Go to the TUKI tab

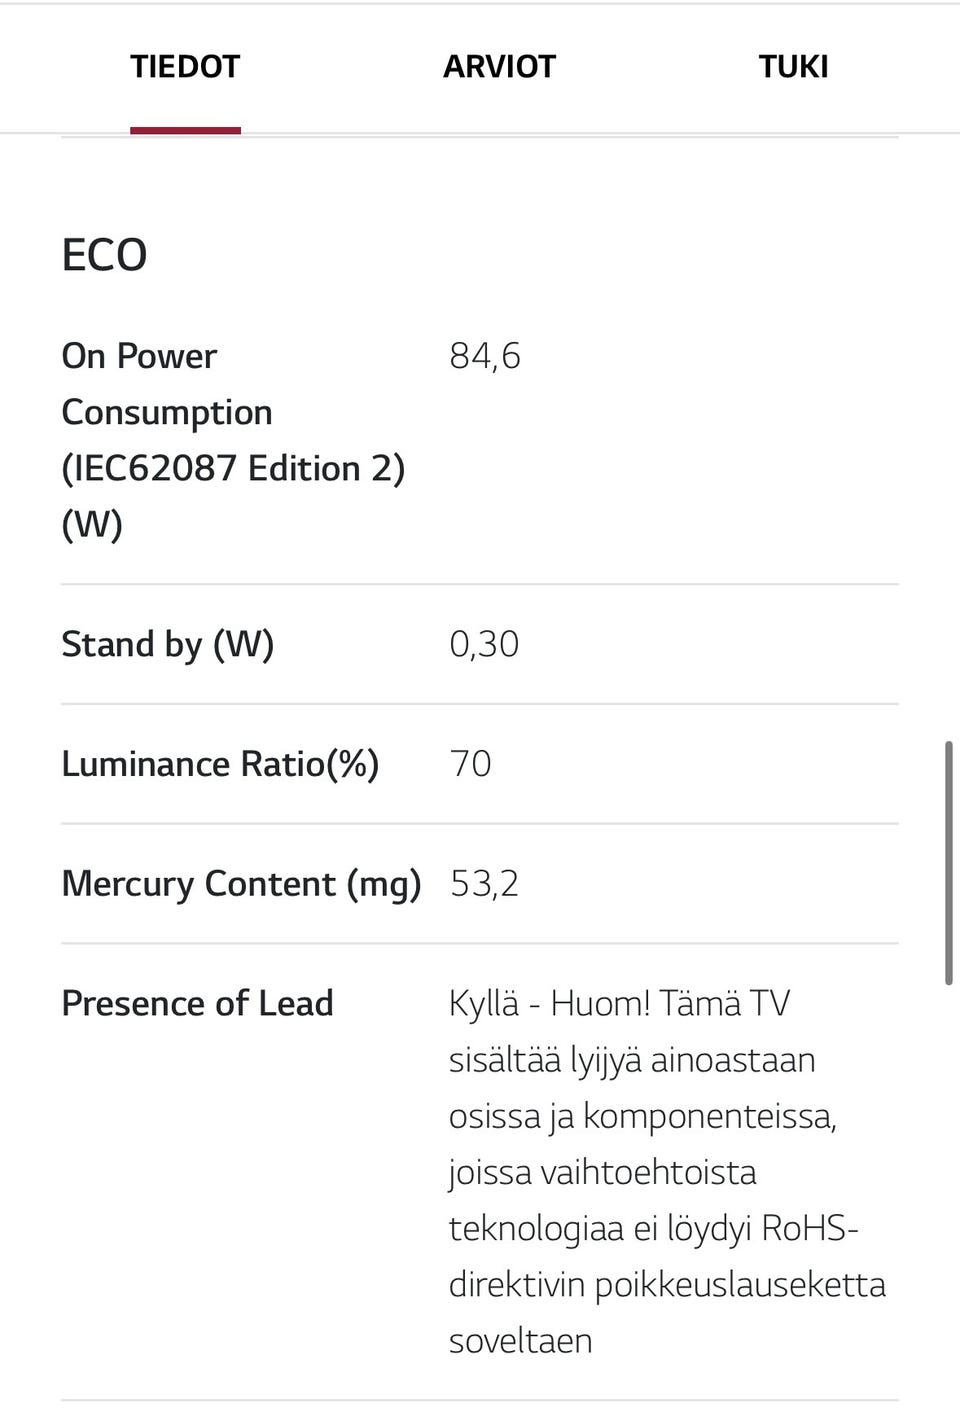click(x=793, y=67)
